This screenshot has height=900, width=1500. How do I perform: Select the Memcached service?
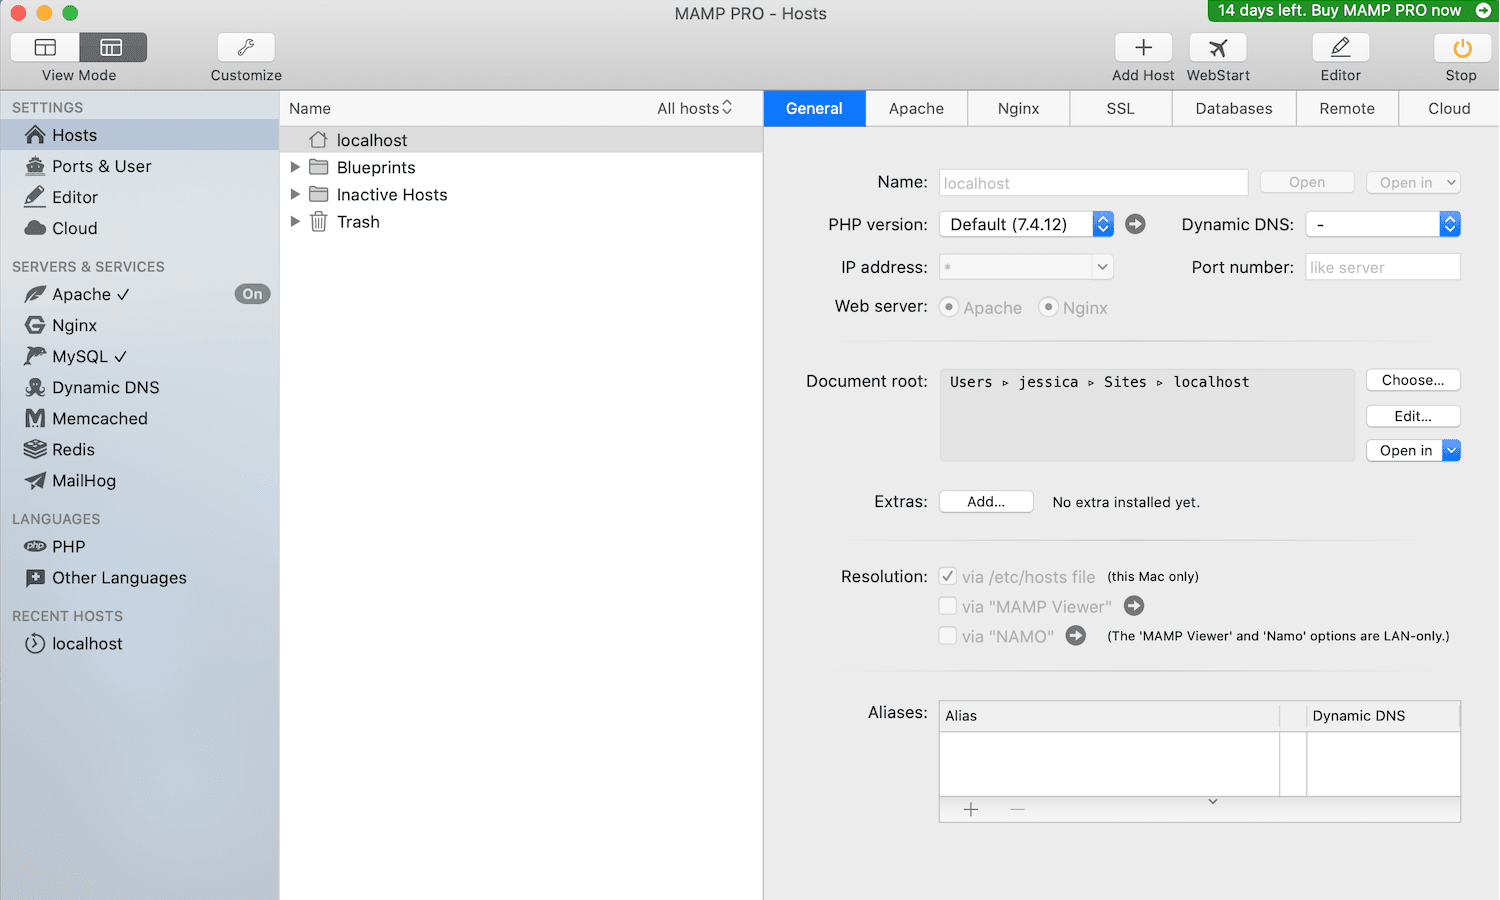(33, 418)
